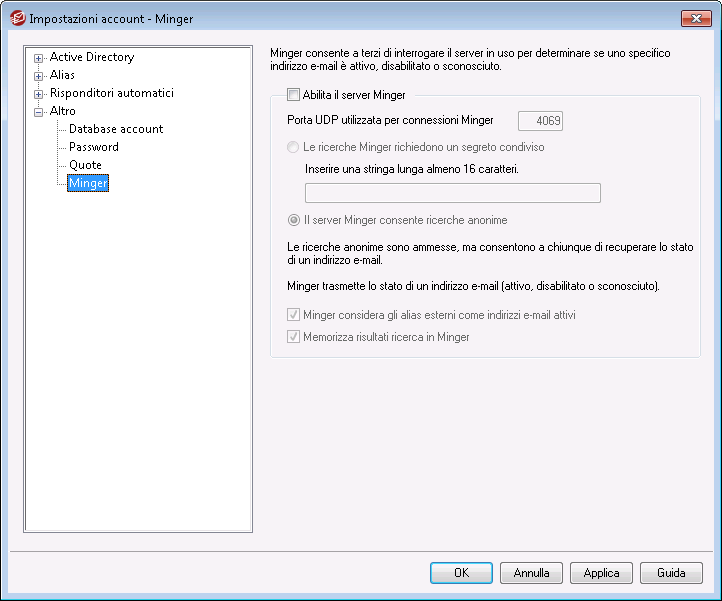Select Alias in the tree
Viewport: 722px width, 601px height.
tap(62, 75)
